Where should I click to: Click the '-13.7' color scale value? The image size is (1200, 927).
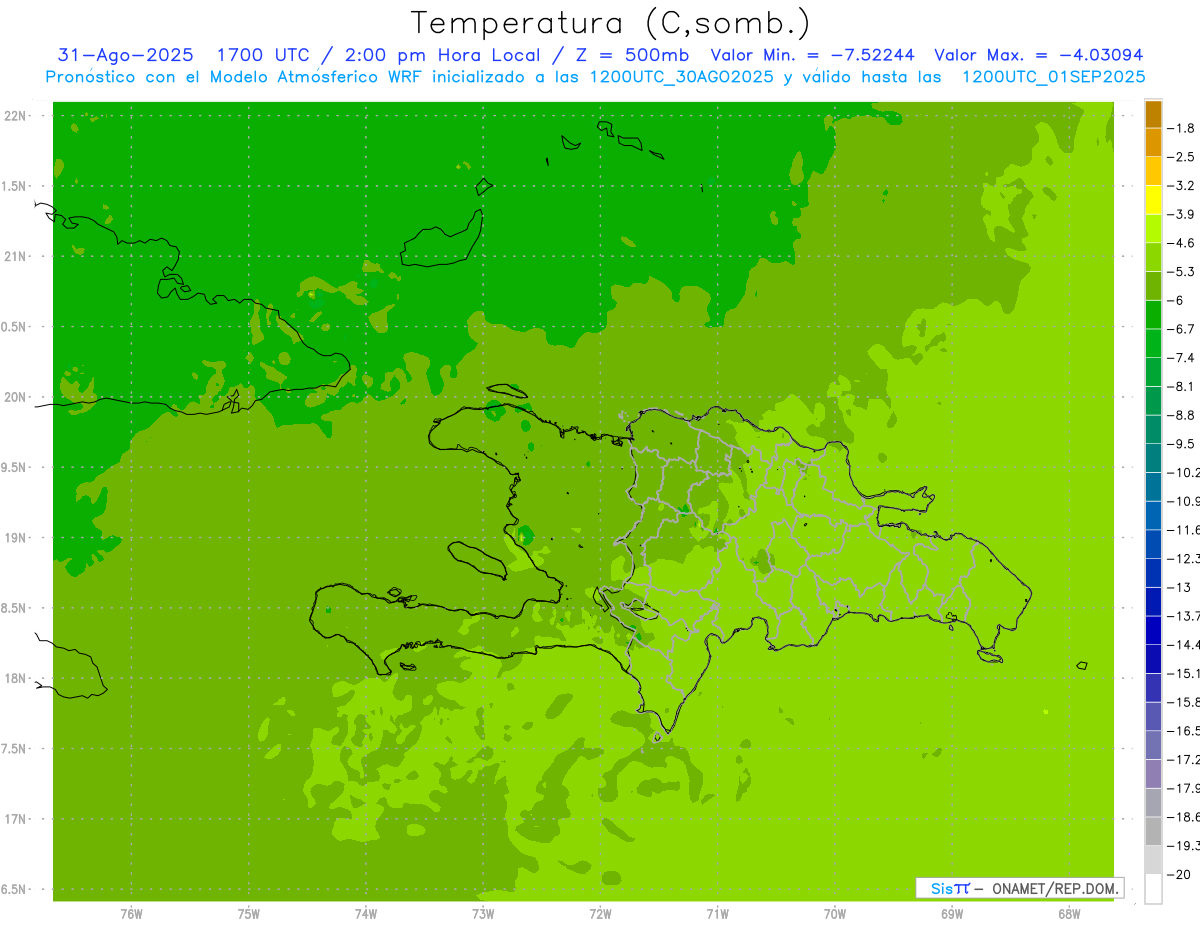click(x=1183, y=615)
